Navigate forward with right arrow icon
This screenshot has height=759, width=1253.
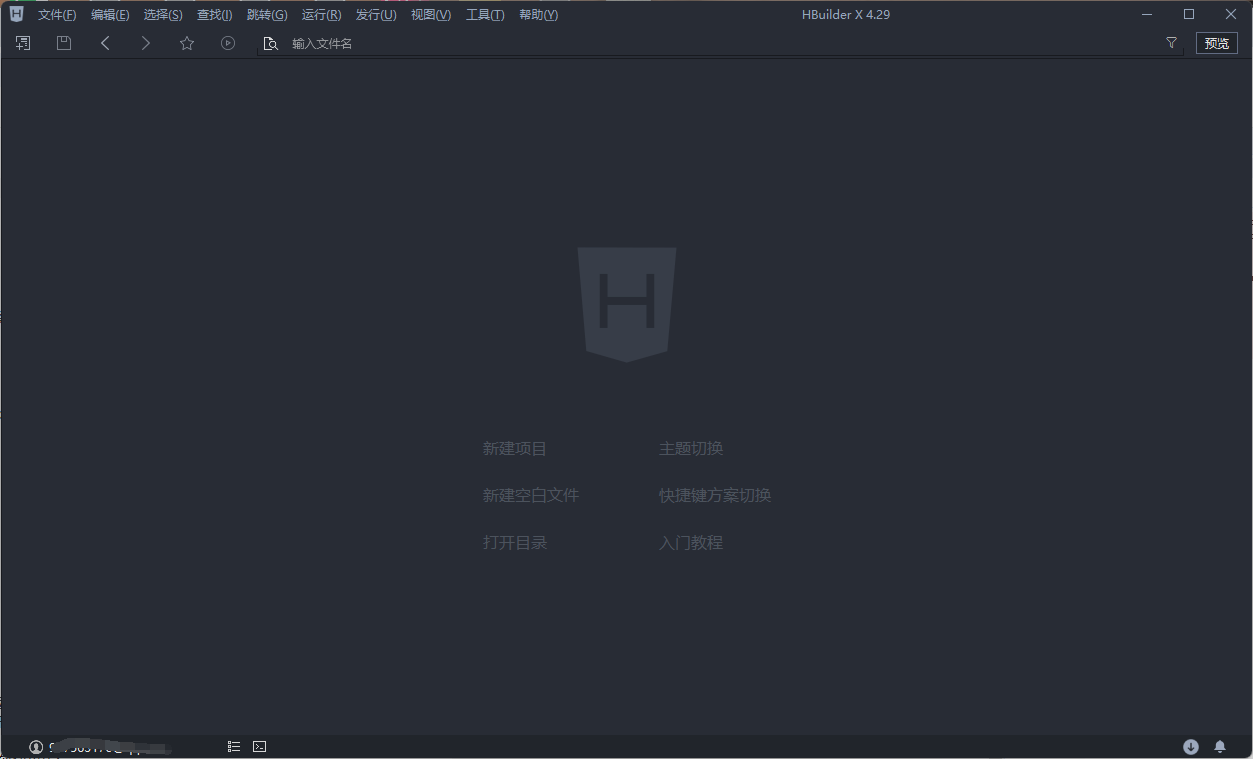click(146, 43)
